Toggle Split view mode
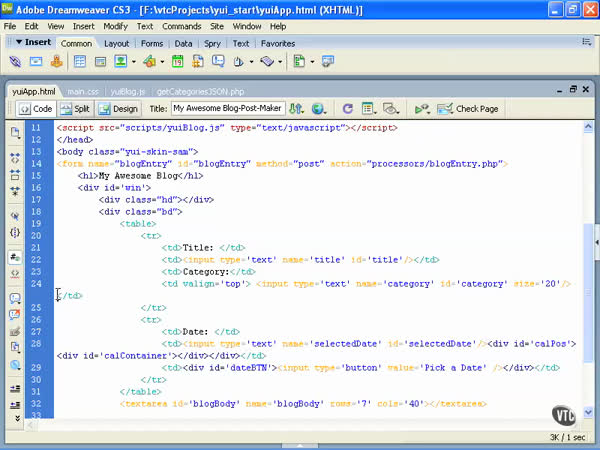The image size is (600, 450). (x=76, y=109)
